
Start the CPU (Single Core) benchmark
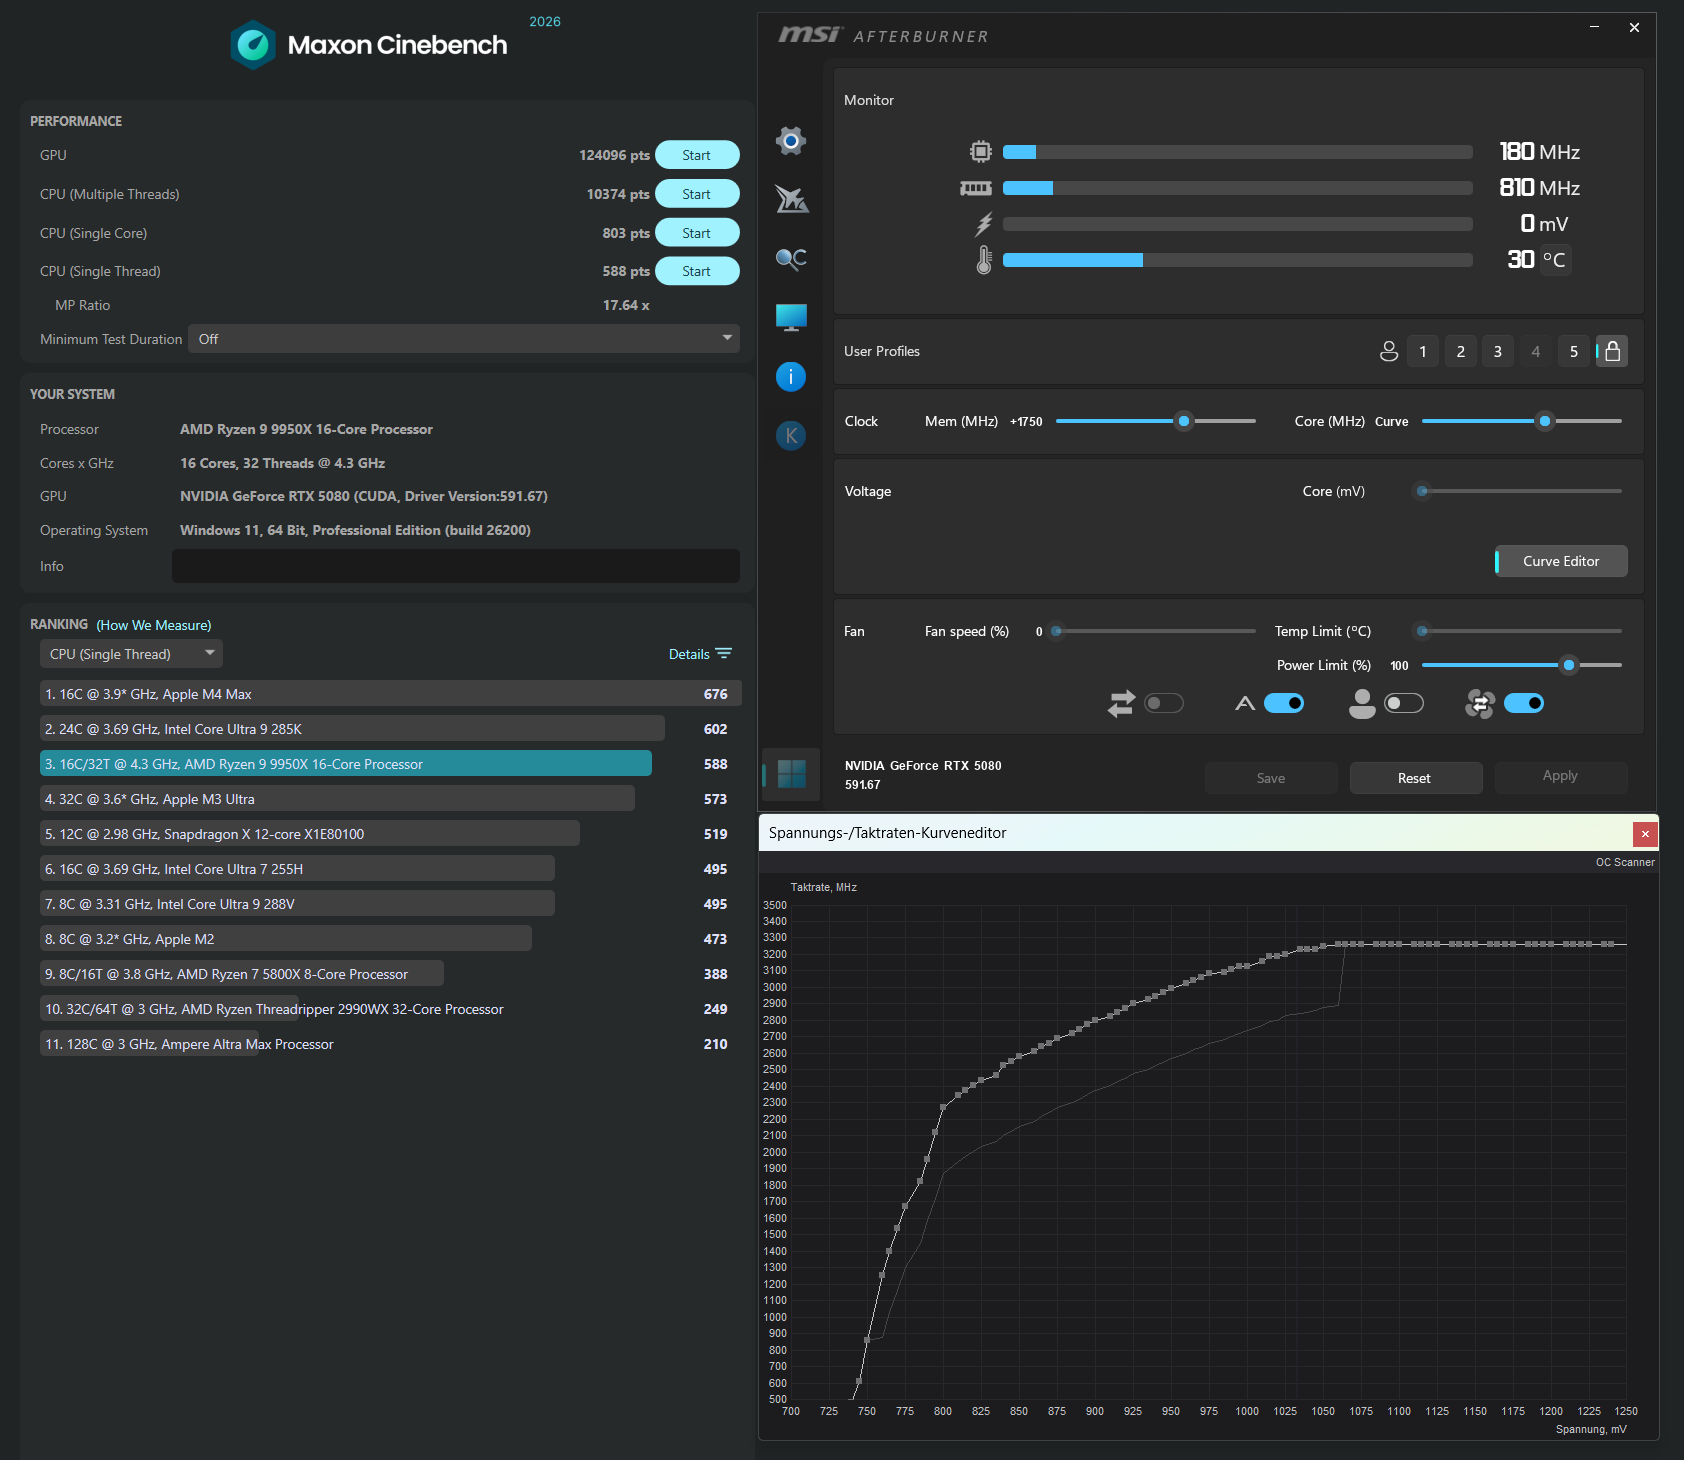pyautogui.click(x=697, y=233)
